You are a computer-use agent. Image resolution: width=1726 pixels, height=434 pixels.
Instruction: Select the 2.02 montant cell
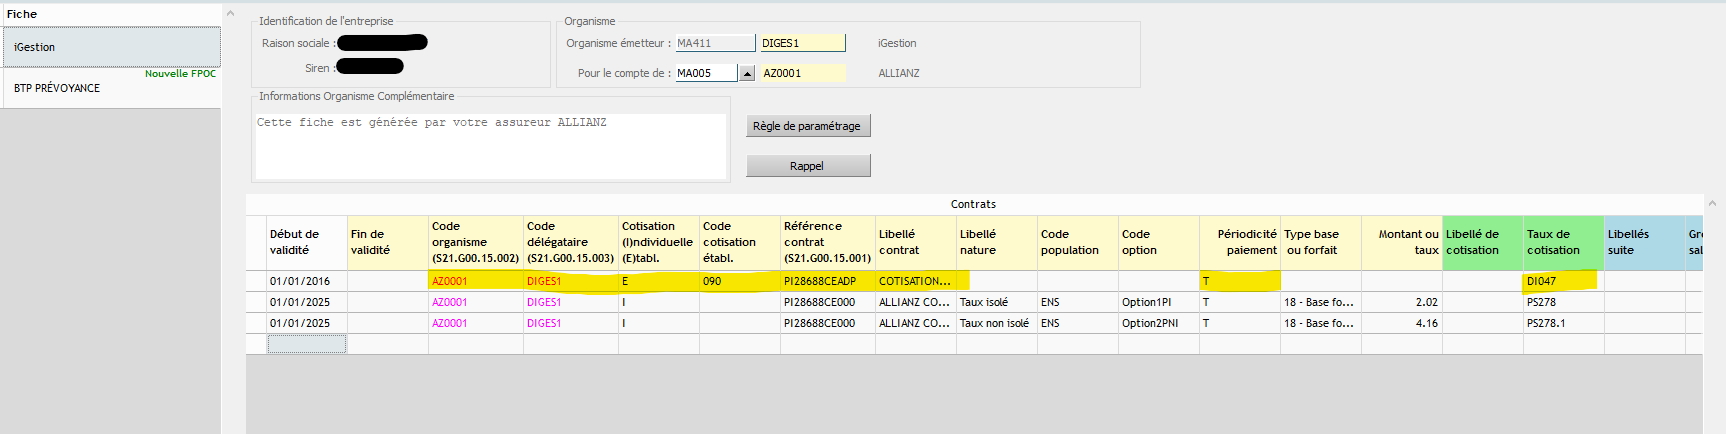point(1402,302)
